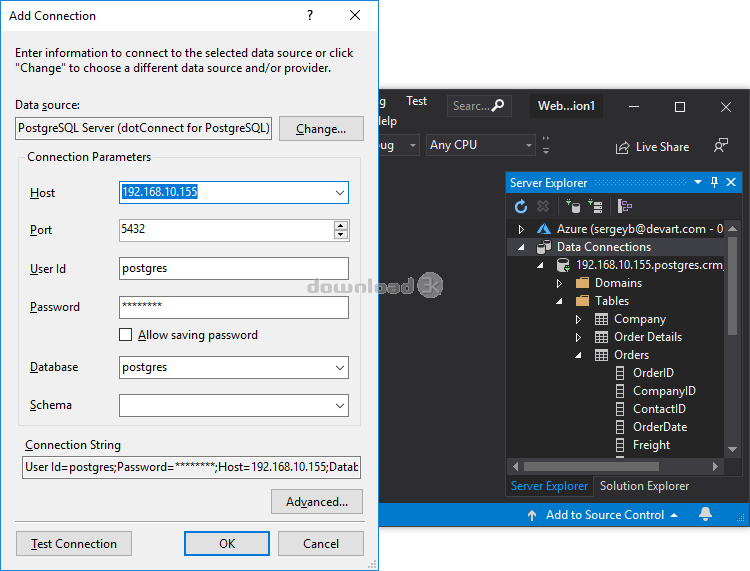Click the notifications bell in the status bar
The image size is (750, 571).
pyautogui.click(x=706, y=514)
